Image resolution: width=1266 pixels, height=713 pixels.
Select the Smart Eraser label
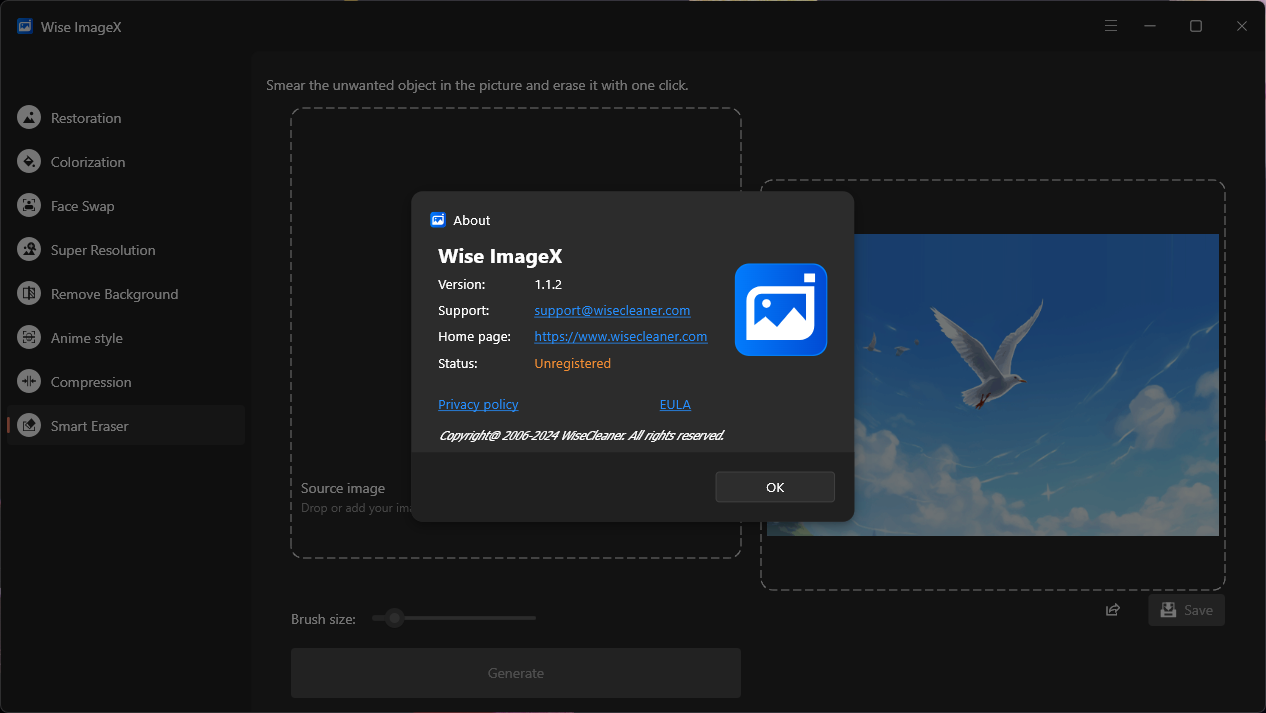[90, 426]
